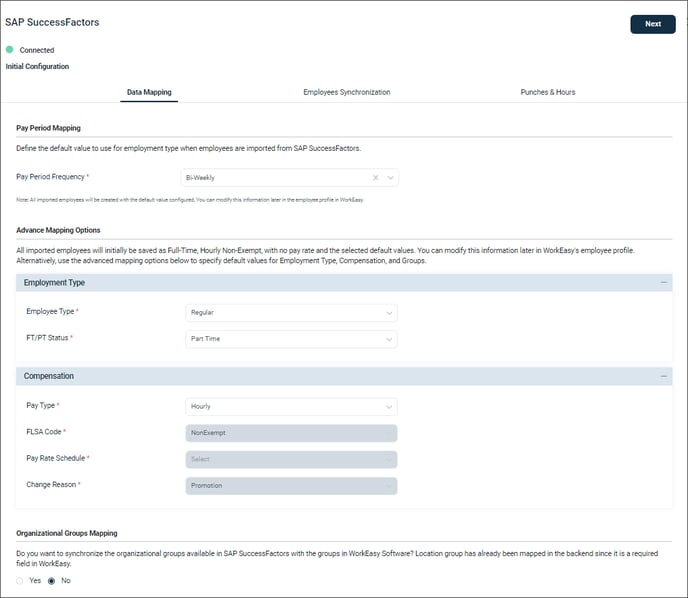Open Pay Type dropdown showing Hourly
The width and height of the screenshot is (688, 598).
(291, 407)
